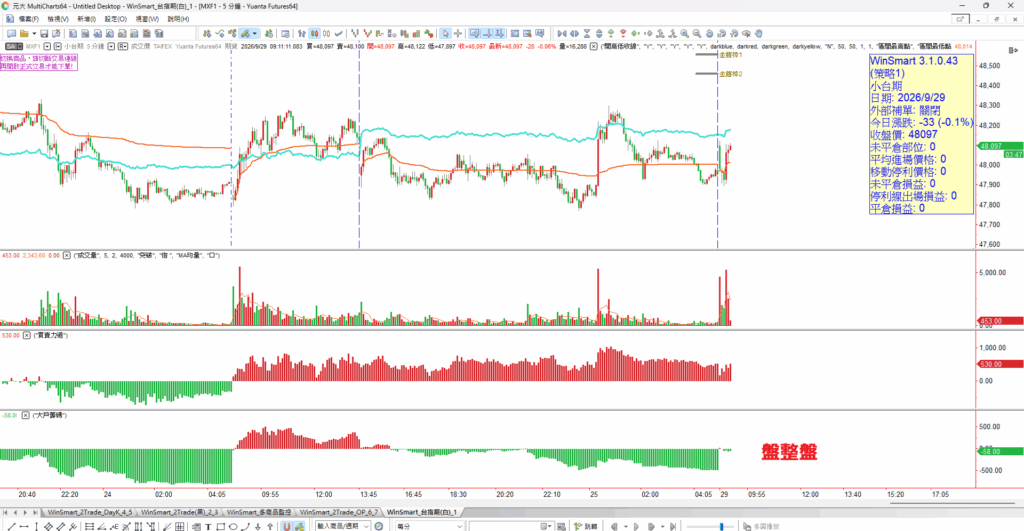Select the pointer arrow tool
Viewport: 1024px width, 531px height.
pyautogui.click(x=445, y=33)
